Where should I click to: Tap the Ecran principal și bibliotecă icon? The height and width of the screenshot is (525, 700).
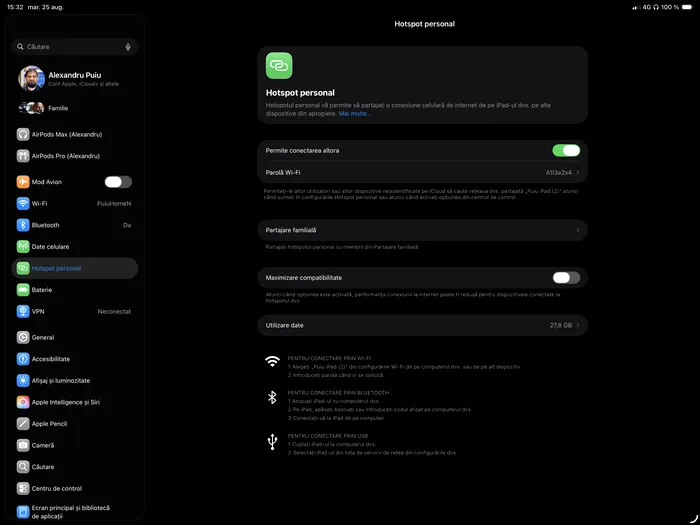point(23,512)
